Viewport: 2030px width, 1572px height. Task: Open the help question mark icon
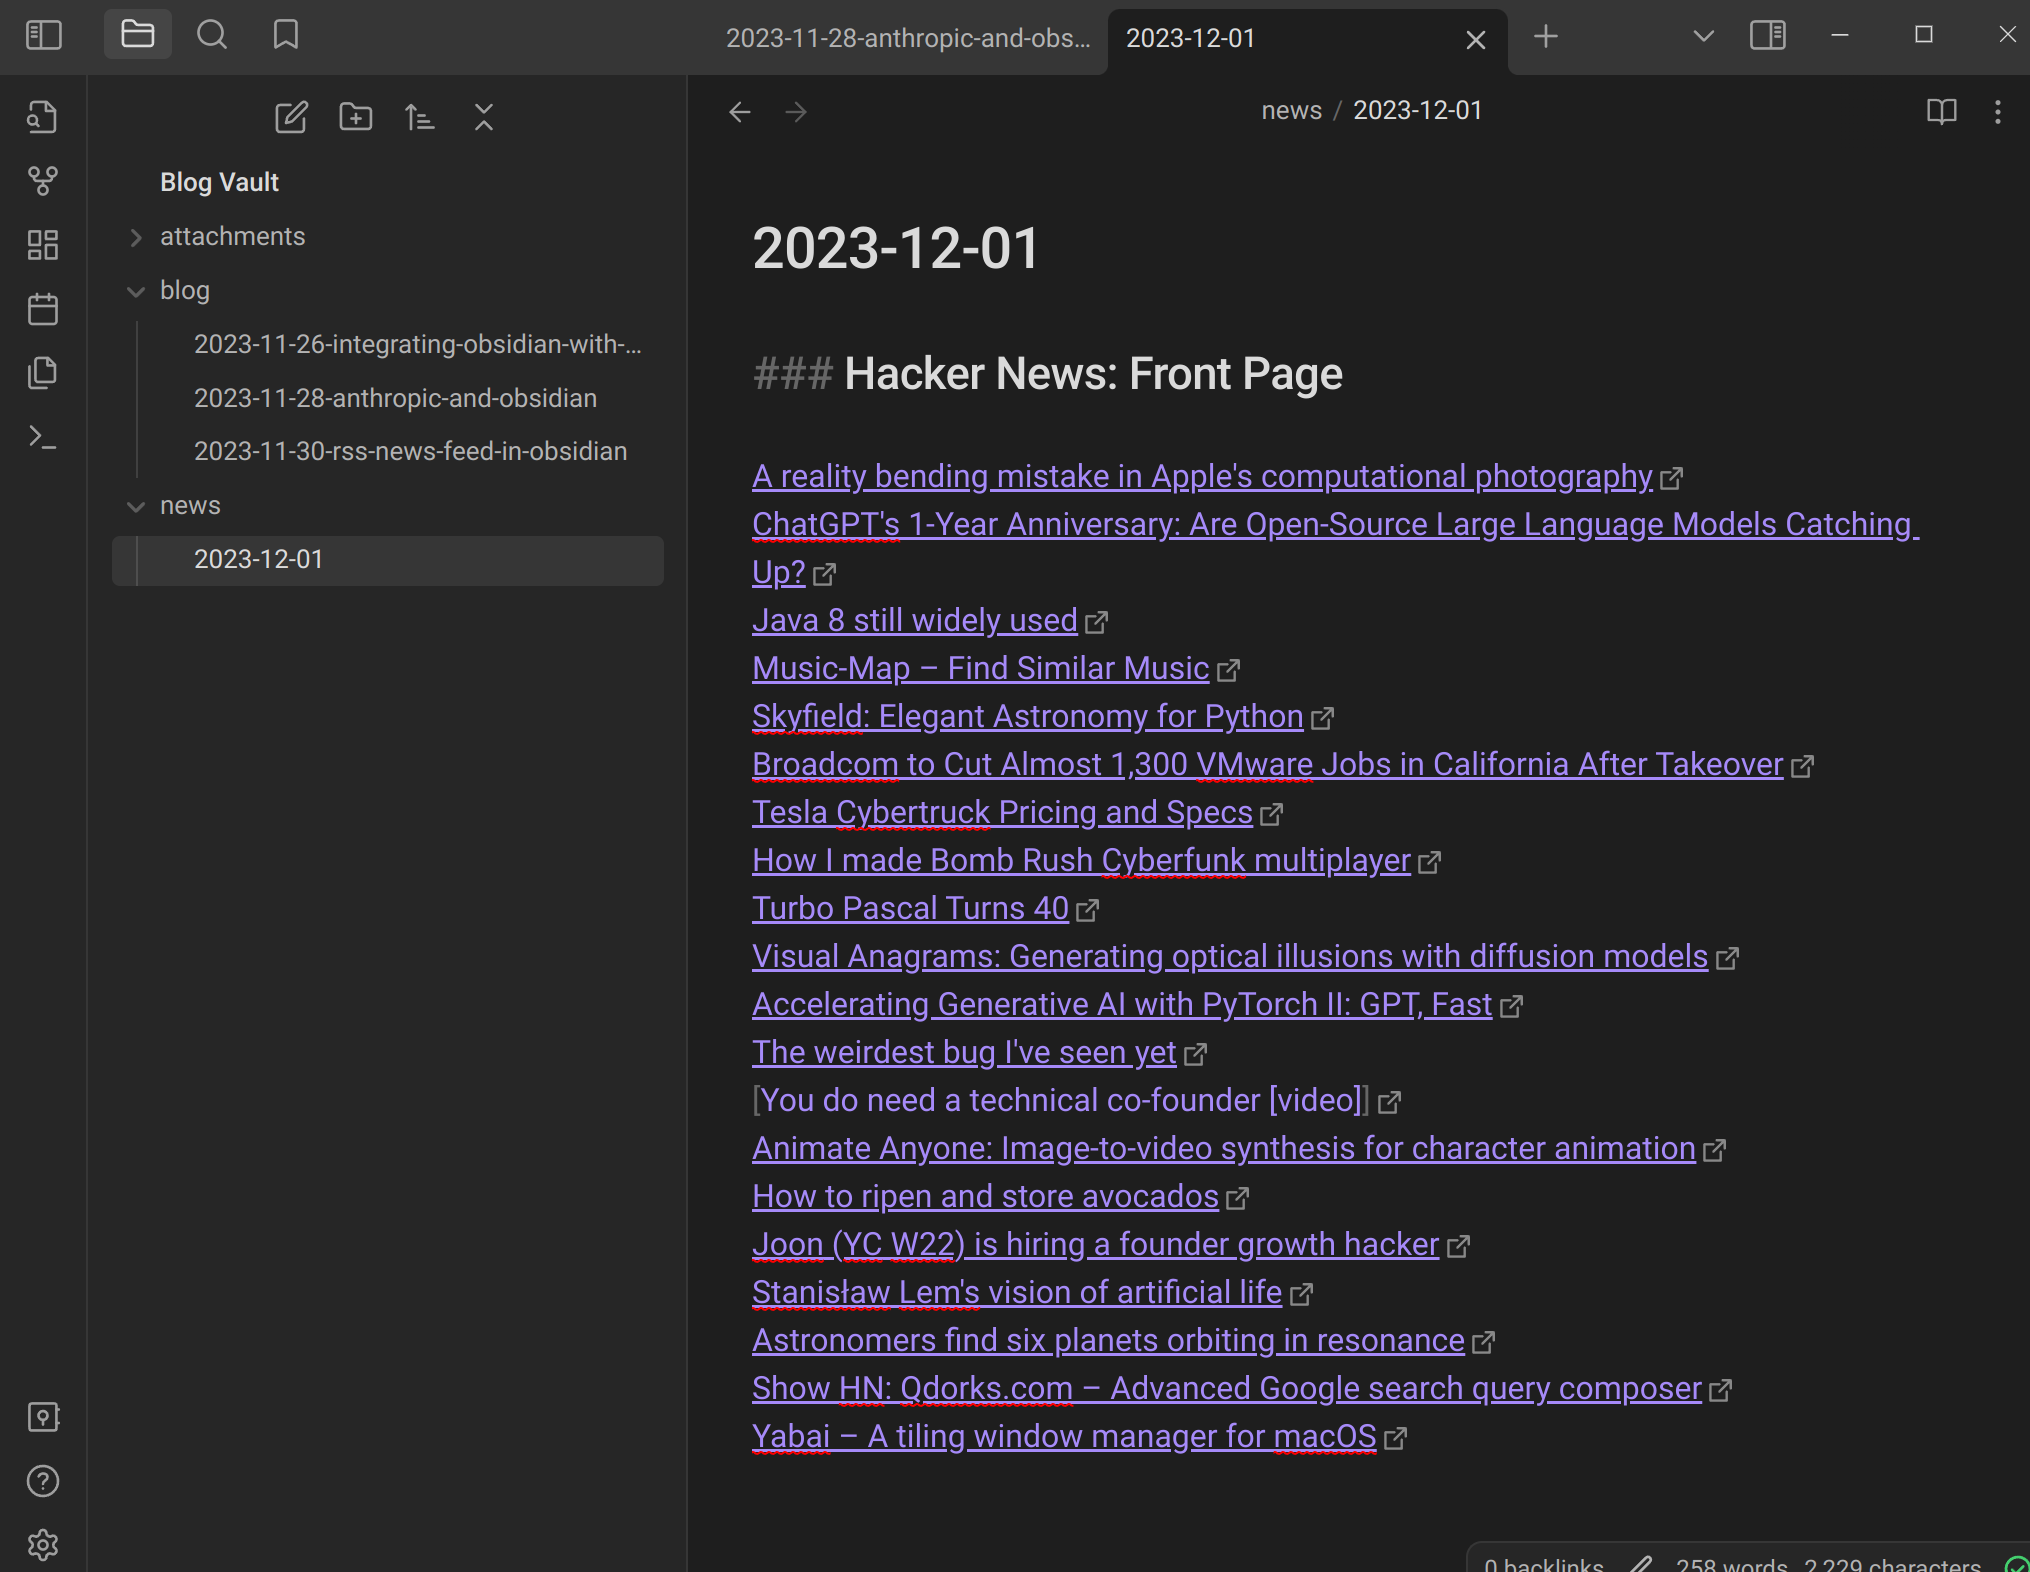pos(42,1483)
